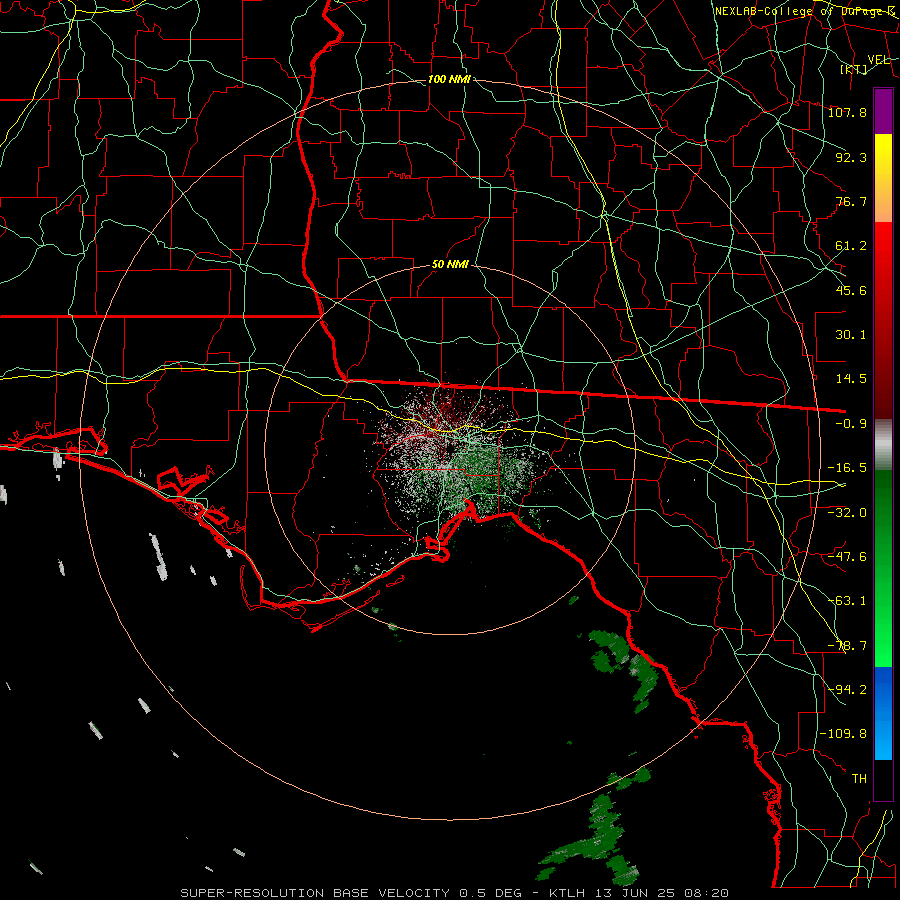The height and width of the screenshot is (900, 900).
Task: Click the -16.5 velocity scale value
Action: [x=847, y=468]
